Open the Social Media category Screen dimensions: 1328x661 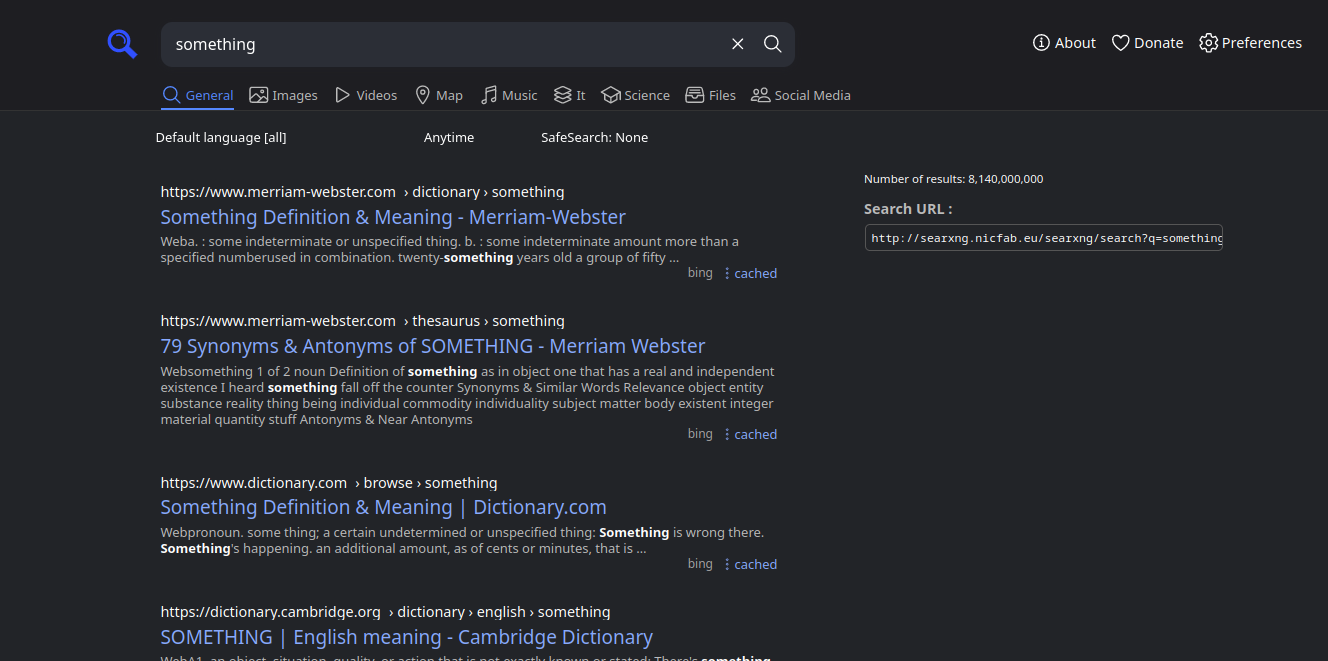click(800, 95)
